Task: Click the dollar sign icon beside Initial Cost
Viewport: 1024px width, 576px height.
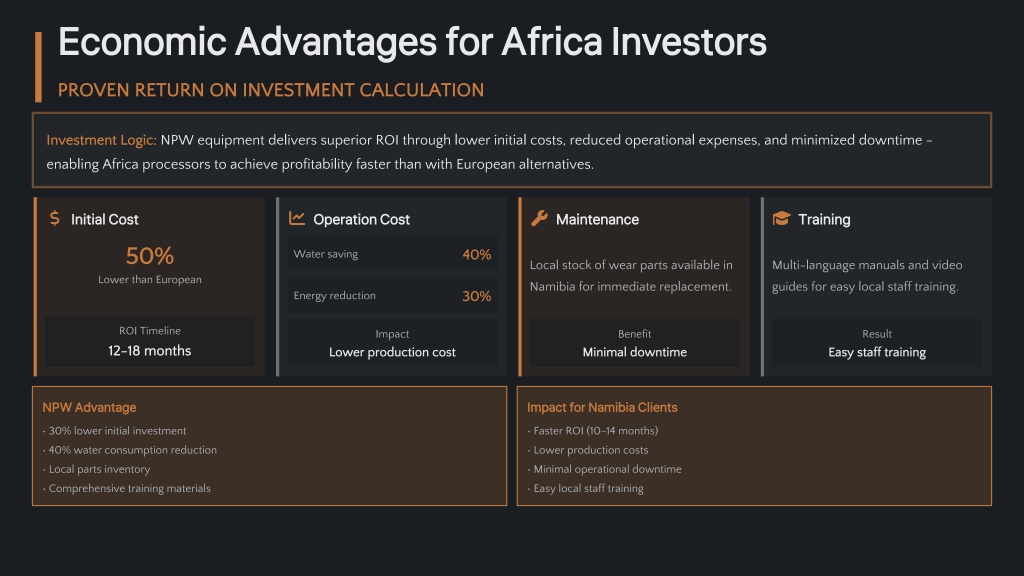Action: click(55, 219)
